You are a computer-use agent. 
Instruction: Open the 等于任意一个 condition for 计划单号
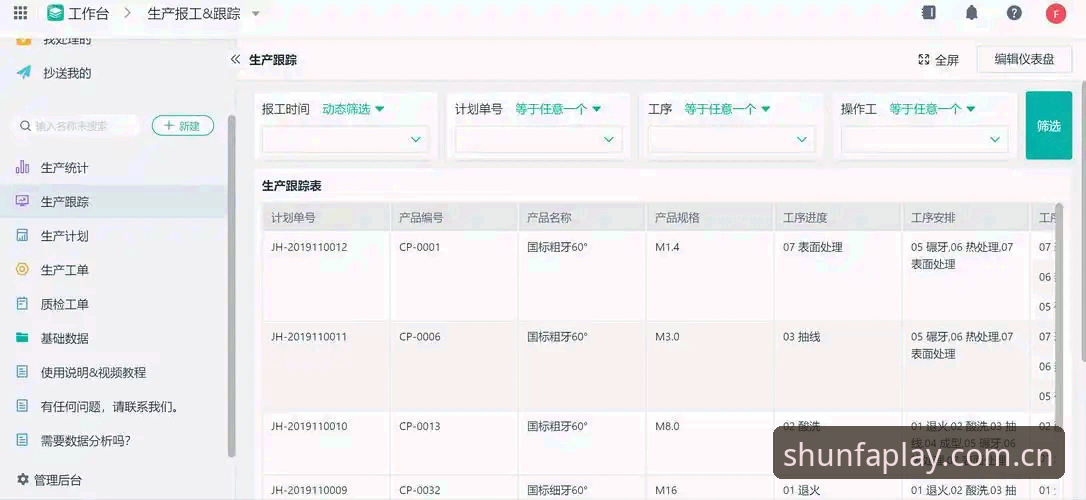coord(558,109)
